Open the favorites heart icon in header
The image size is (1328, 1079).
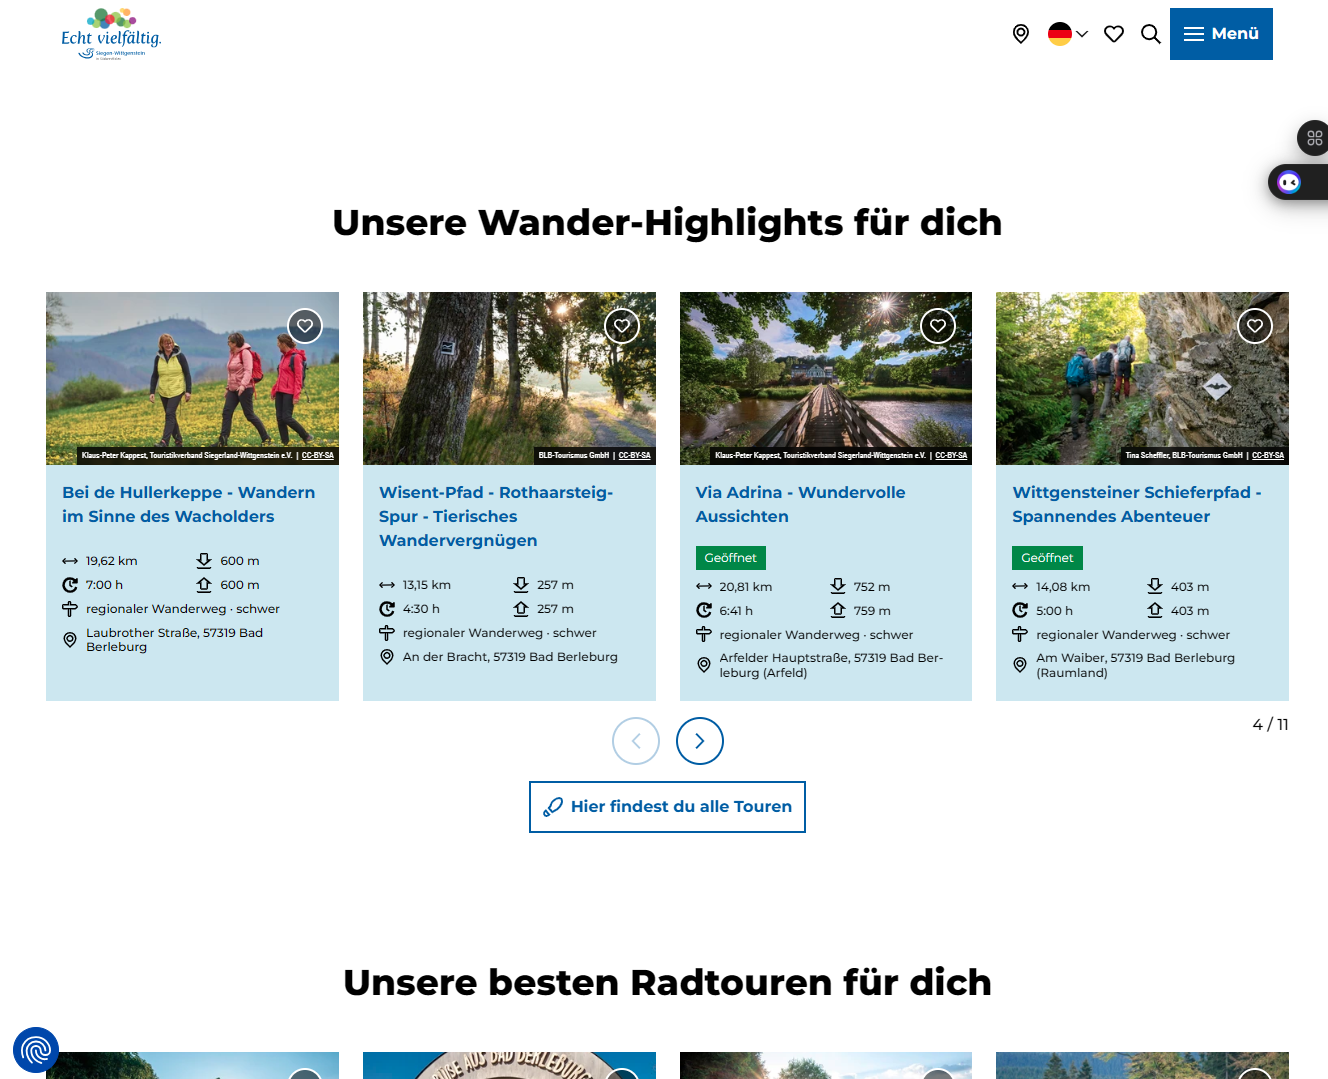pyautogui.click(x=1114, y=34)
